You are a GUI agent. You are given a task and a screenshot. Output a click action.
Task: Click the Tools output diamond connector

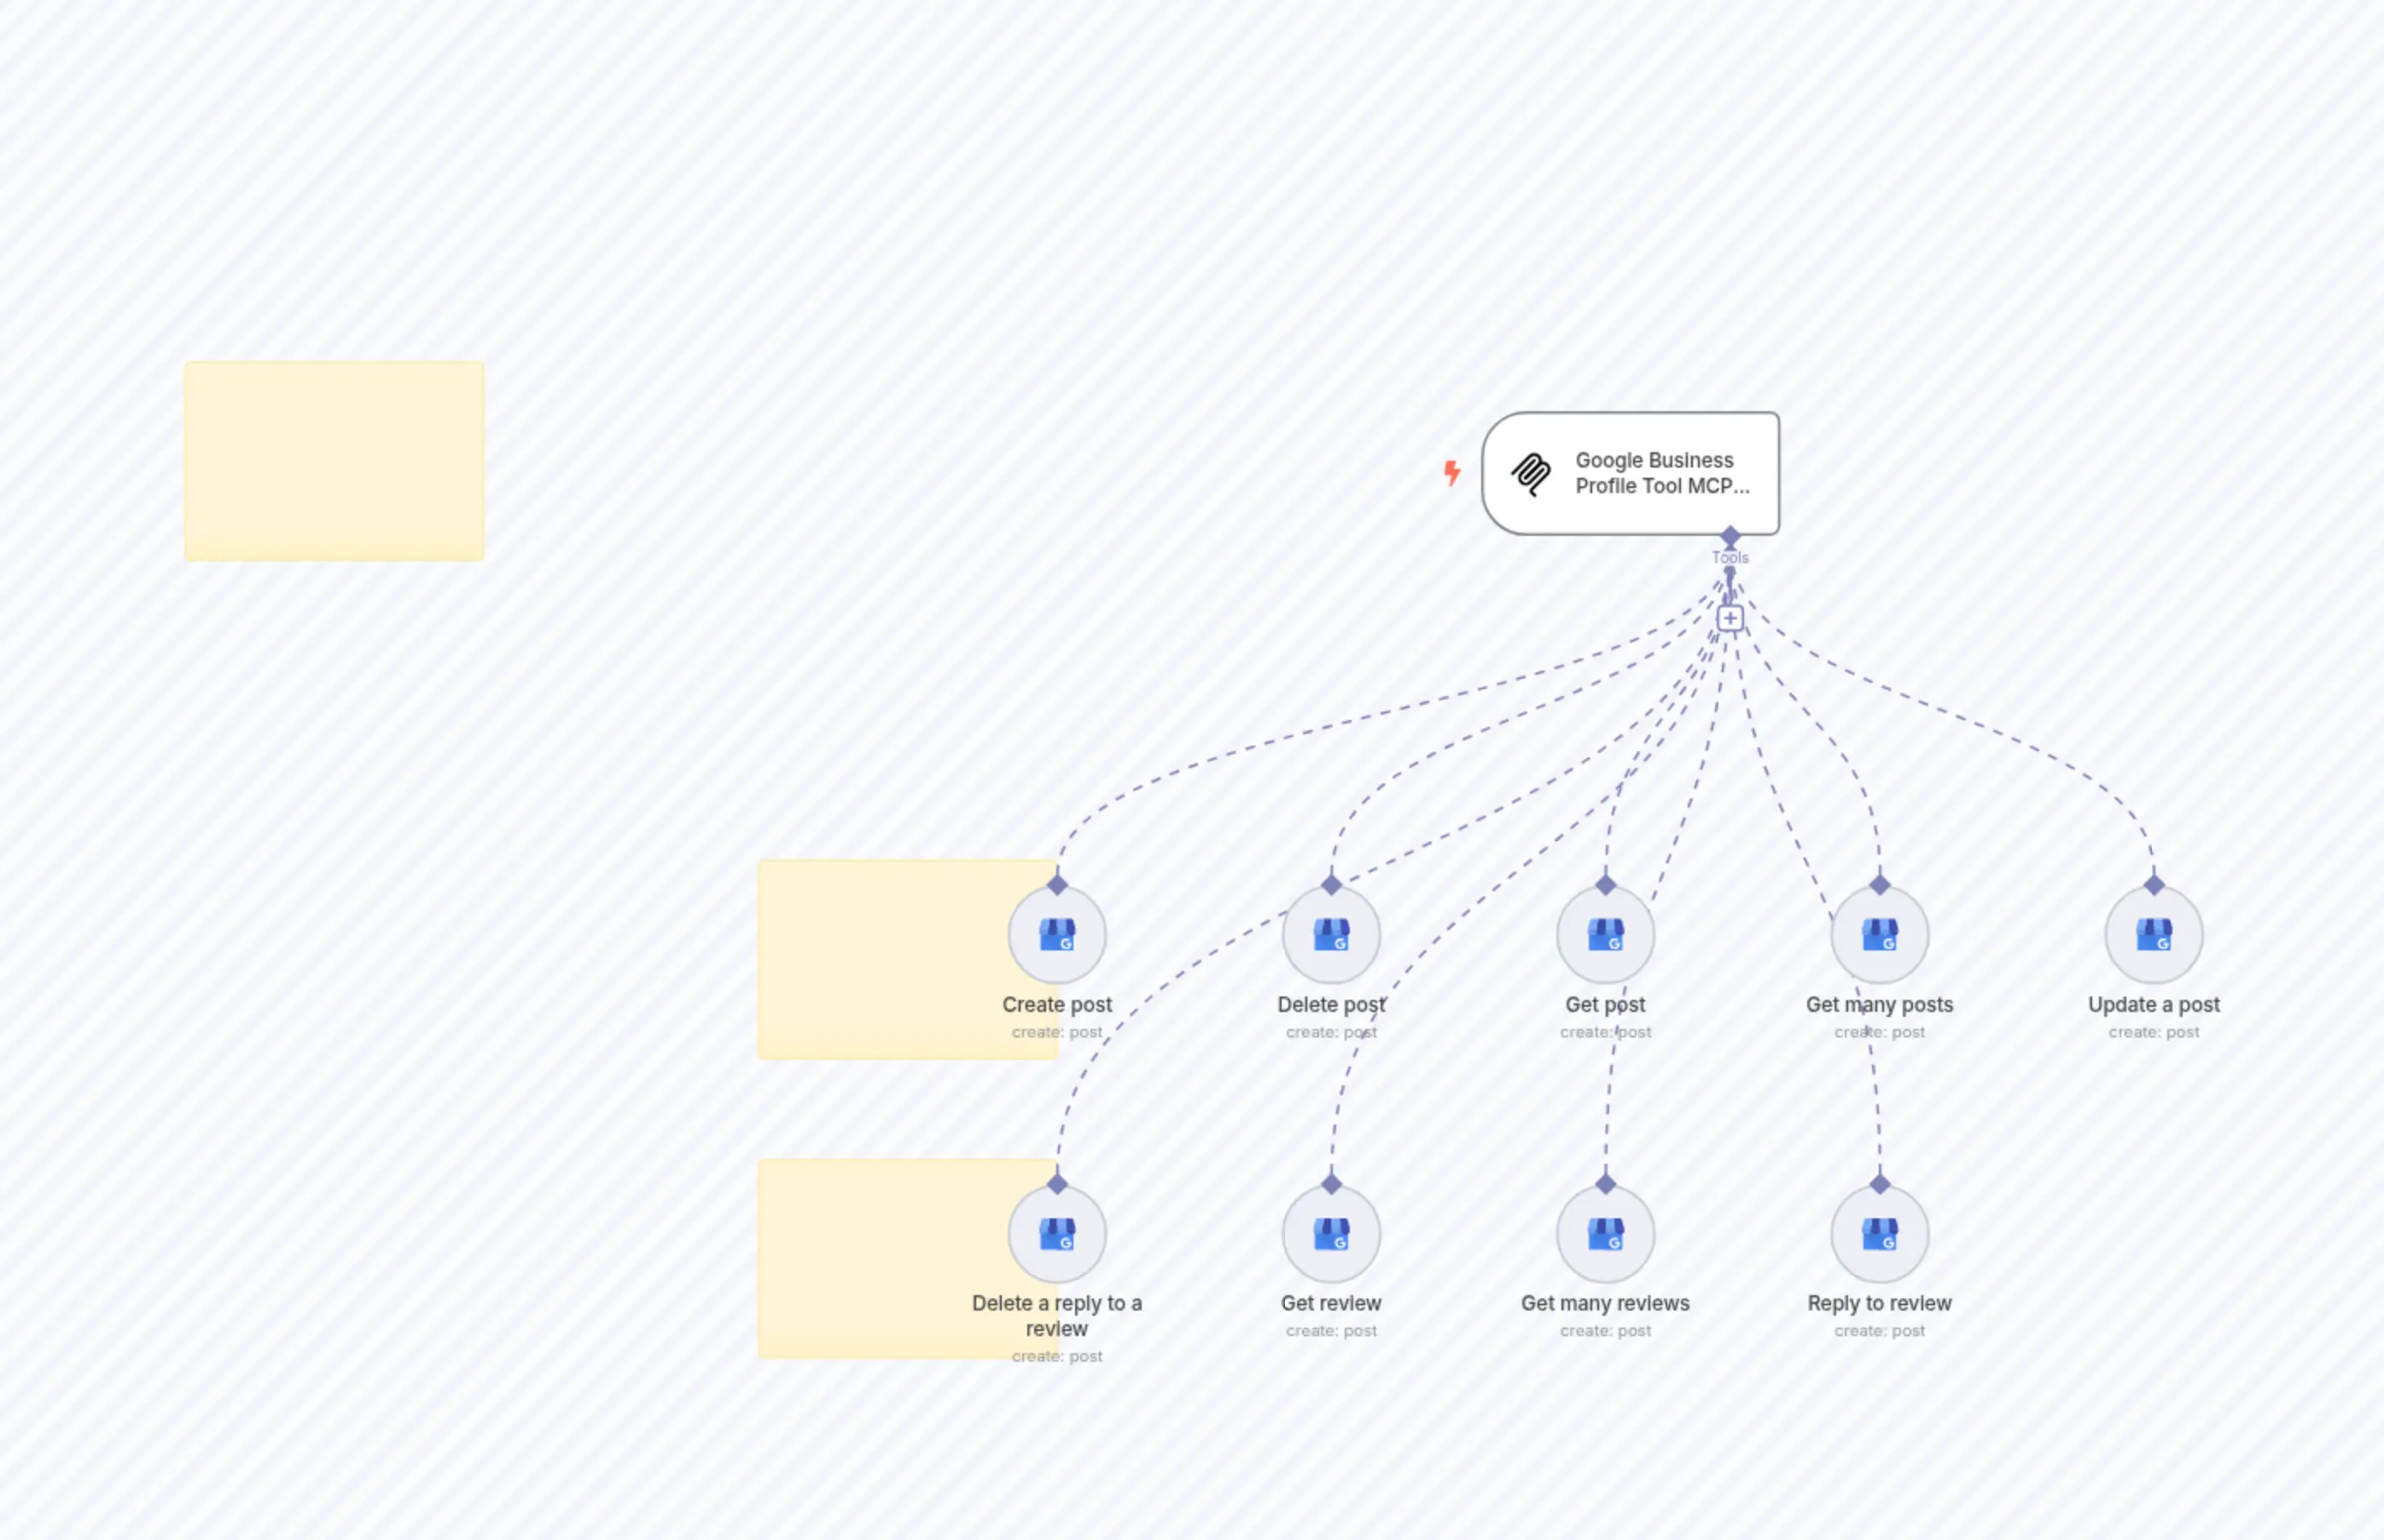[1730, 533]
